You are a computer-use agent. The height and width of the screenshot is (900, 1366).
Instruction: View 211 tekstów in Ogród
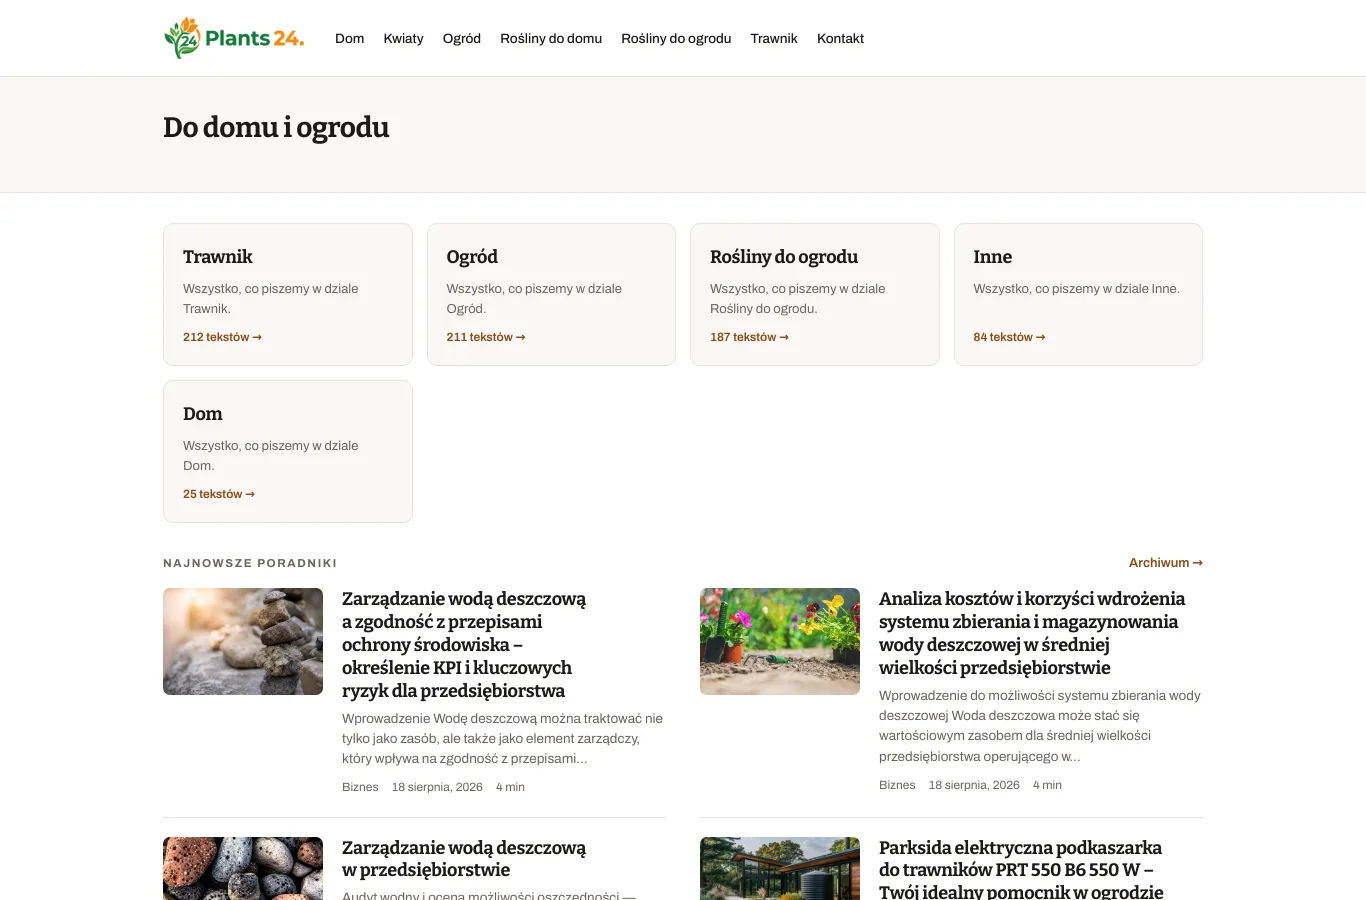point(486,337)
